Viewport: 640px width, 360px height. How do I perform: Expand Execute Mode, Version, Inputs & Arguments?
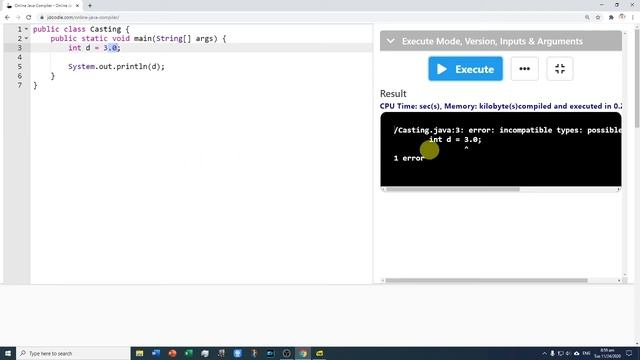500,41
